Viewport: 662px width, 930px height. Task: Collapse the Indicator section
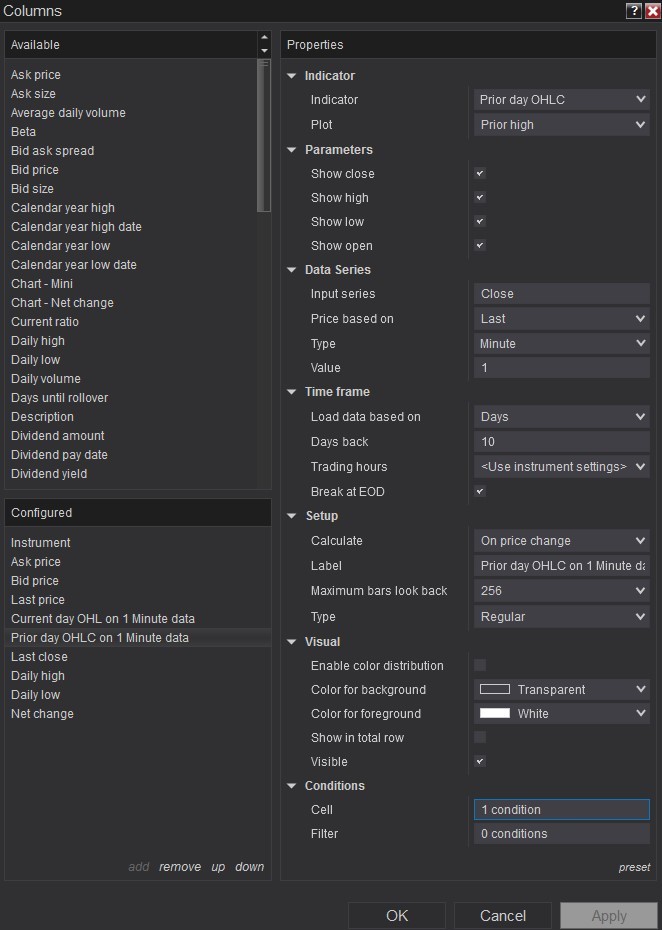click(x=292, y=76)
